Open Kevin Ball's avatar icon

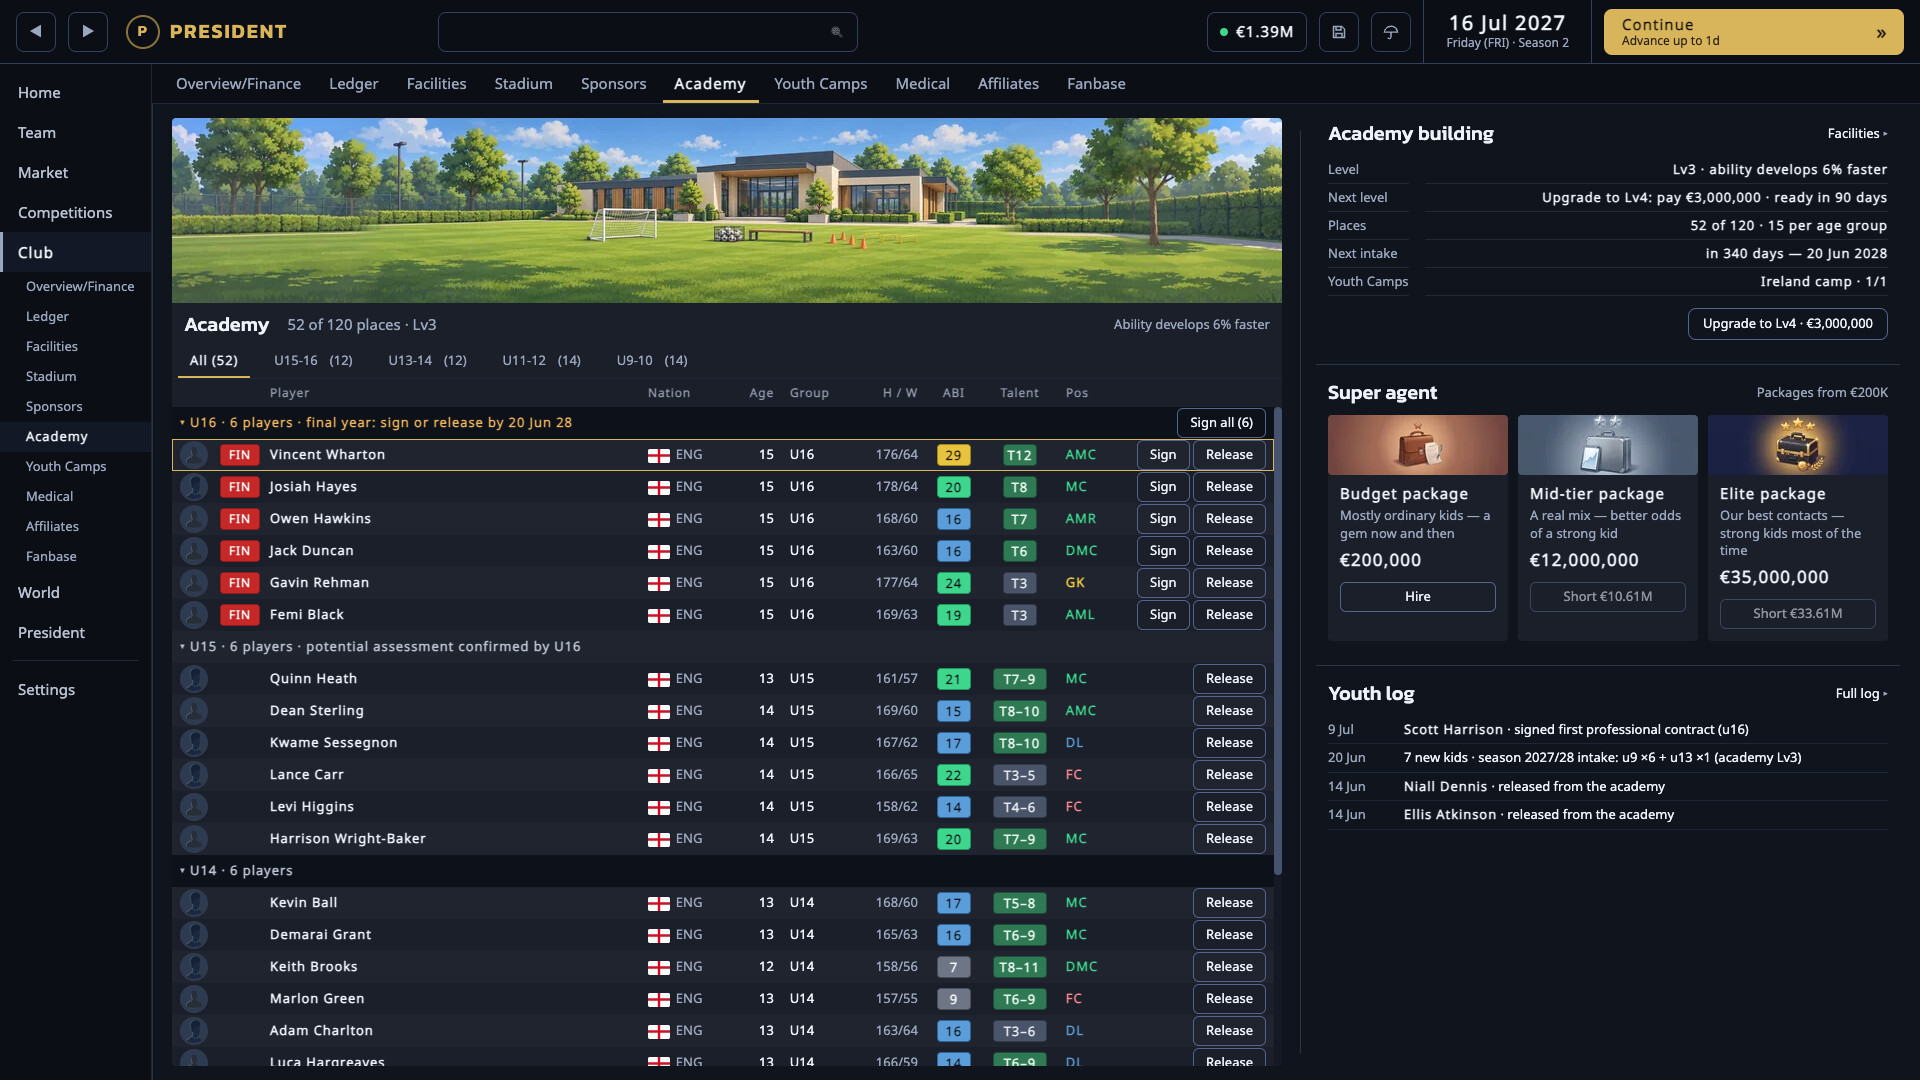tap(194, 903)
